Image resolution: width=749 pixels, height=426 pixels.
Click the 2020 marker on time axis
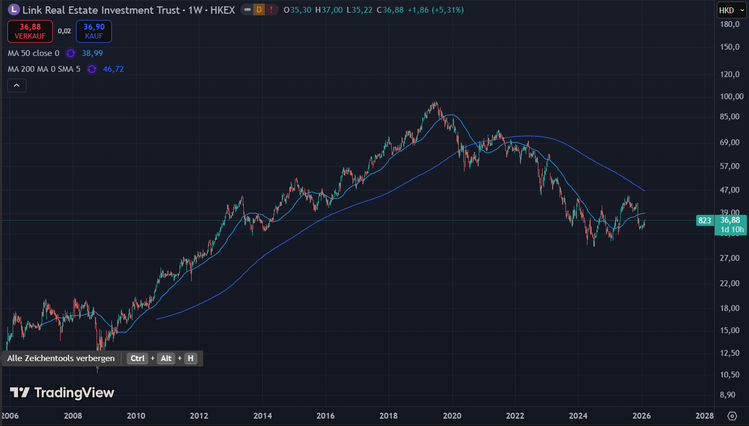[452, 415]
